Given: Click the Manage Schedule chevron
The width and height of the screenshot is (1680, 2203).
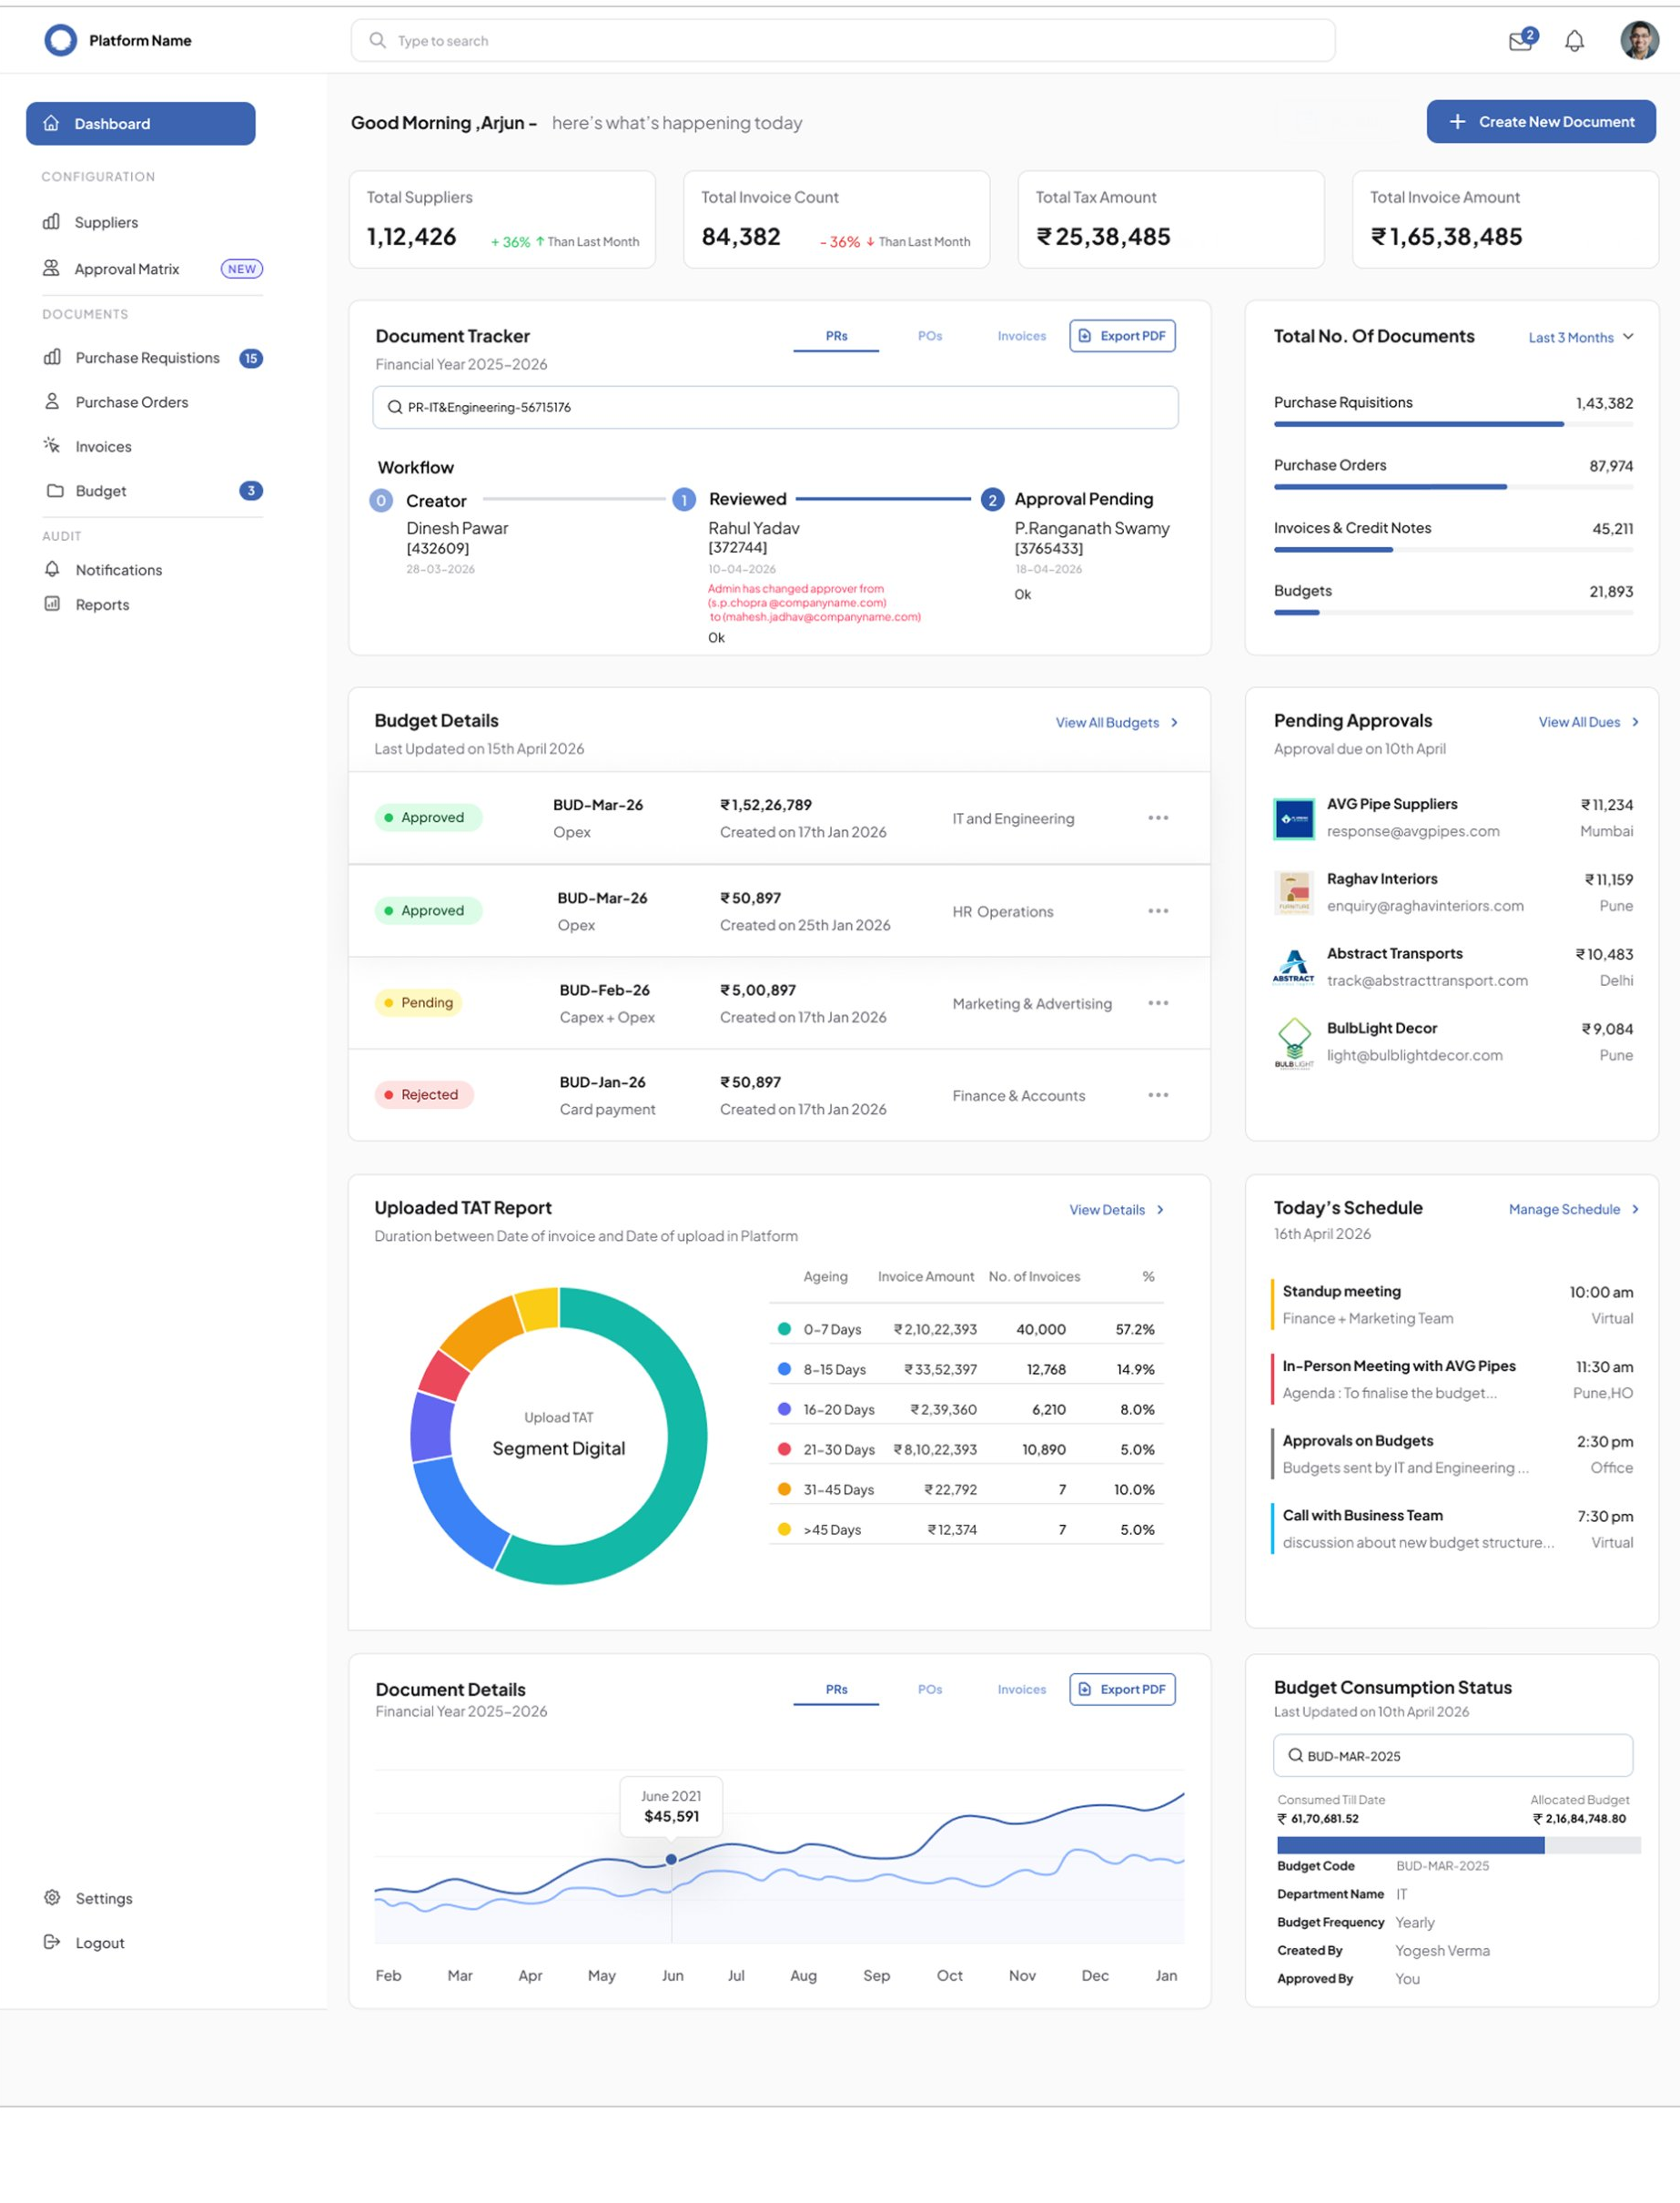Looking at the screenshot, I should tap(1635, 1209).
